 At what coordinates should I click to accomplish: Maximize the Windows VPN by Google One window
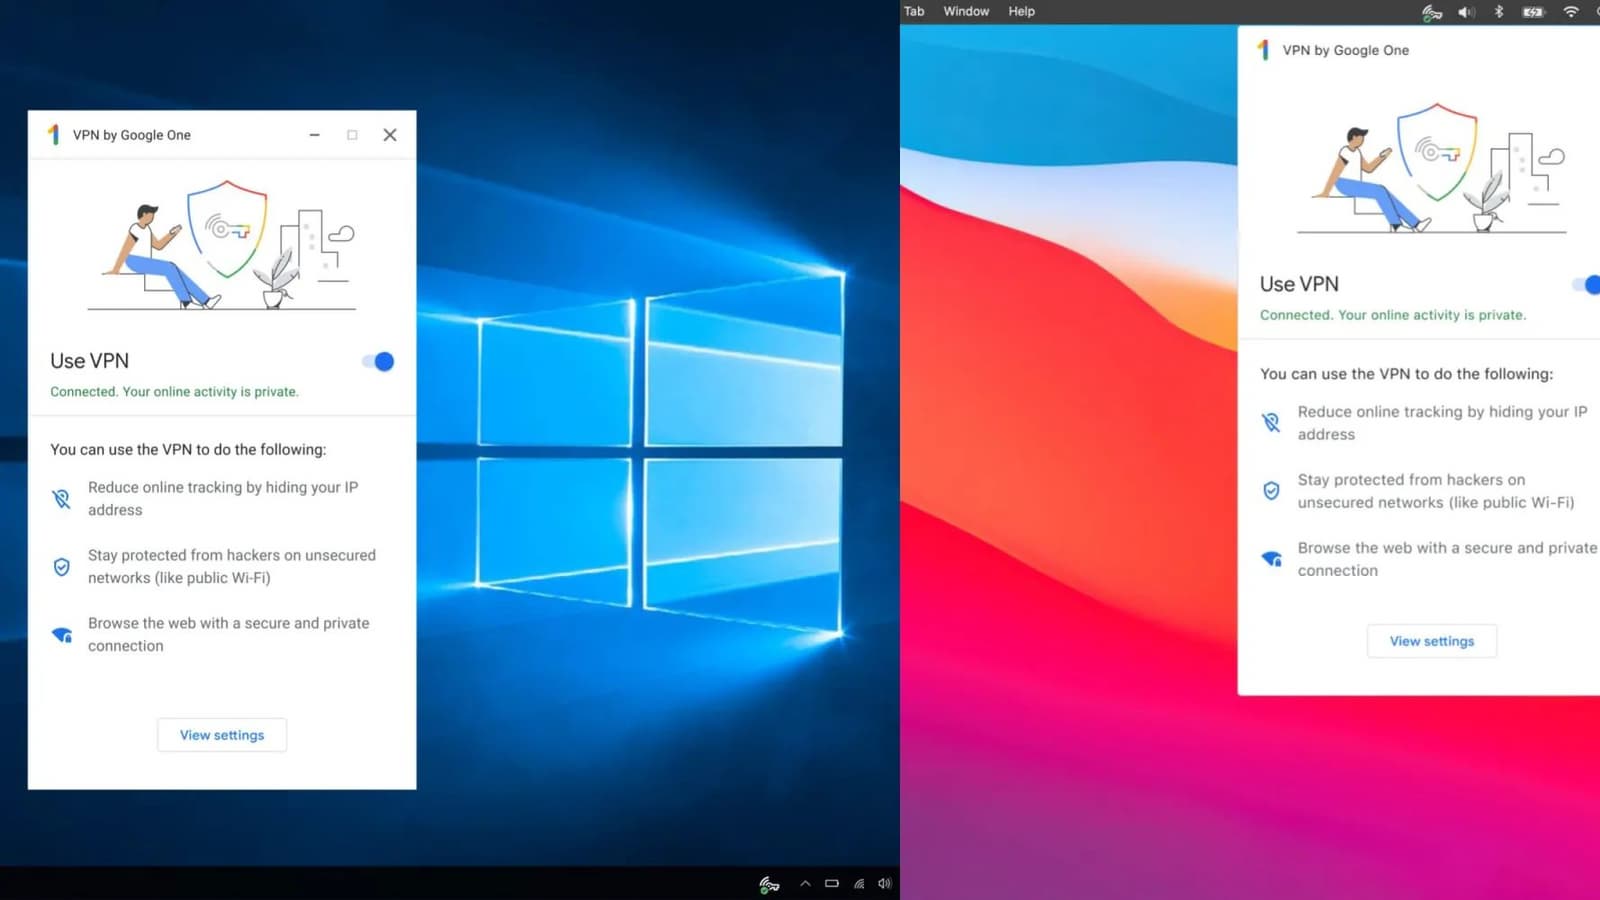pos(352,135)
